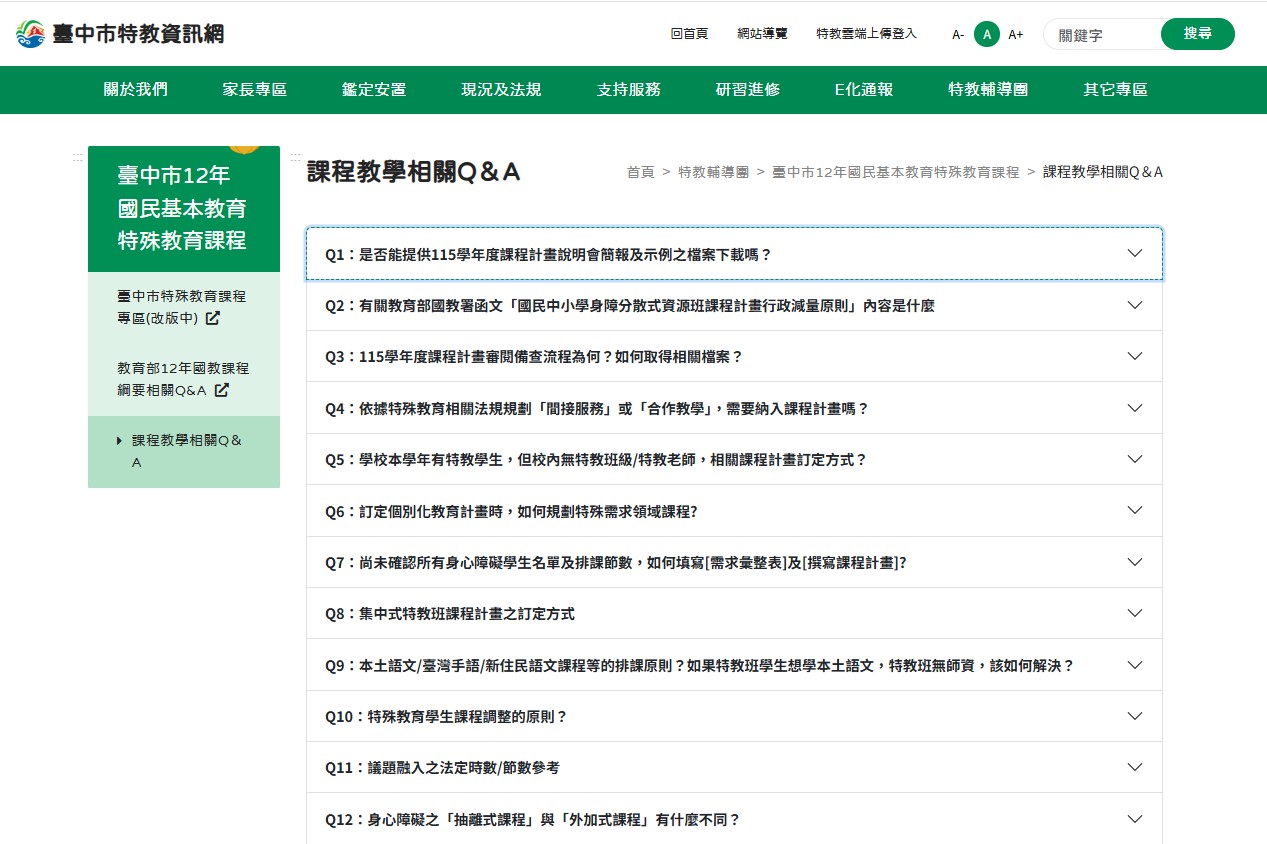The height and width of the screenshot is (844, 1267).
Task: Click Q11 question text 議題融入之法定時數
Action: [x=442, y=768]
